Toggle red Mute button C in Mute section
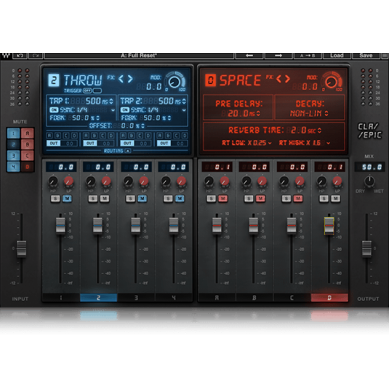 [x=27, y=156]
